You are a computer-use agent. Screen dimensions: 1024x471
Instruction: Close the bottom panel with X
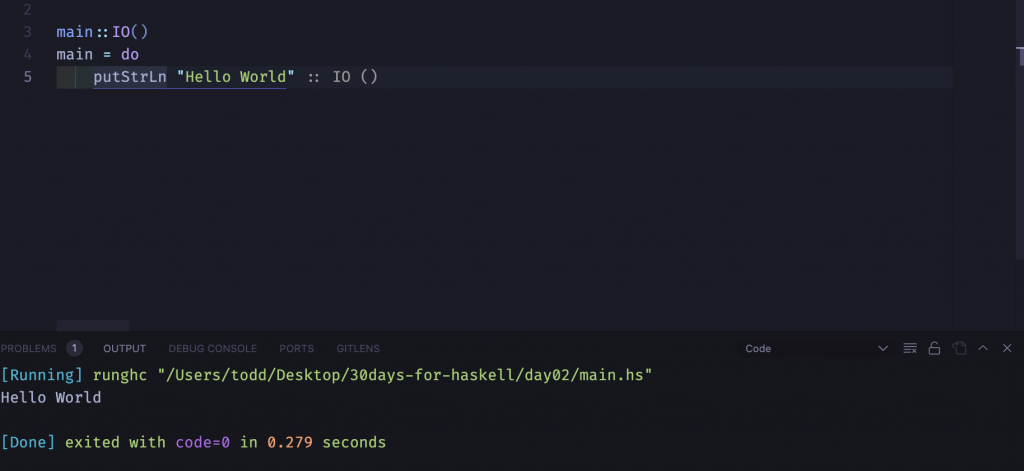coord(1007,348)
